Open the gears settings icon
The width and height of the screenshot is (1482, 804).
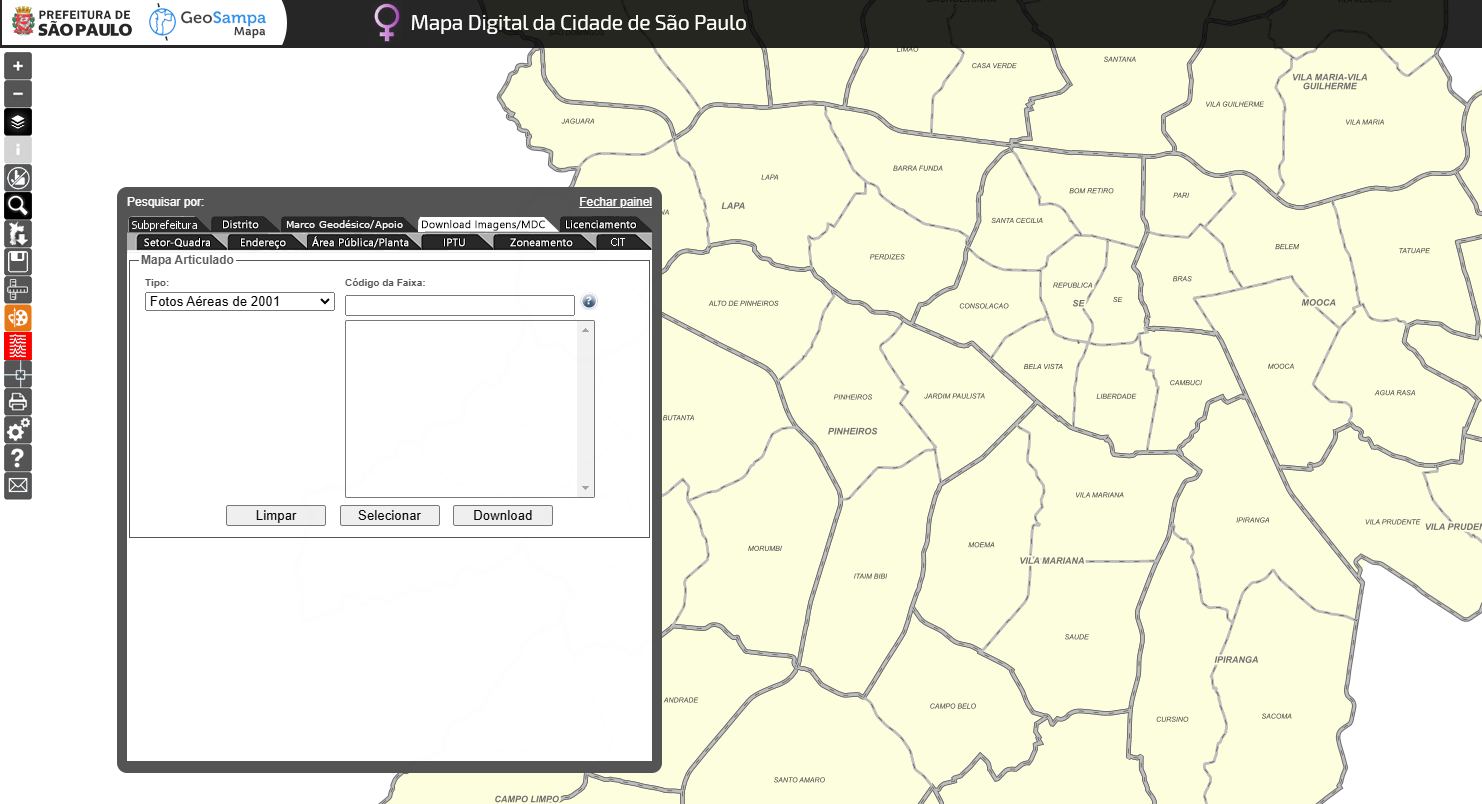[x=18, y=430]
